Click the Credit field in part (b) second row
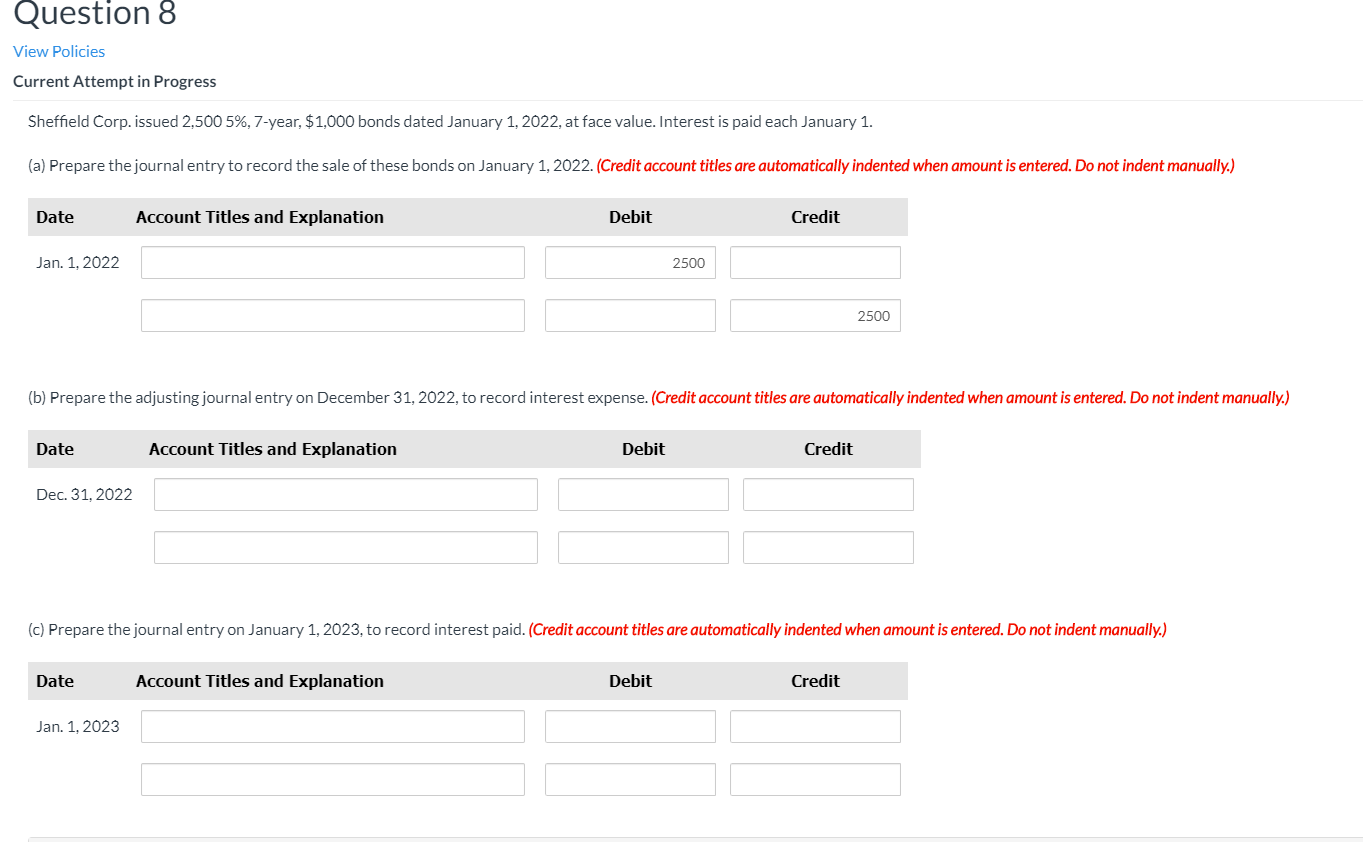Viewport: 1363px width, 842px height. click(x=827, y=547)
